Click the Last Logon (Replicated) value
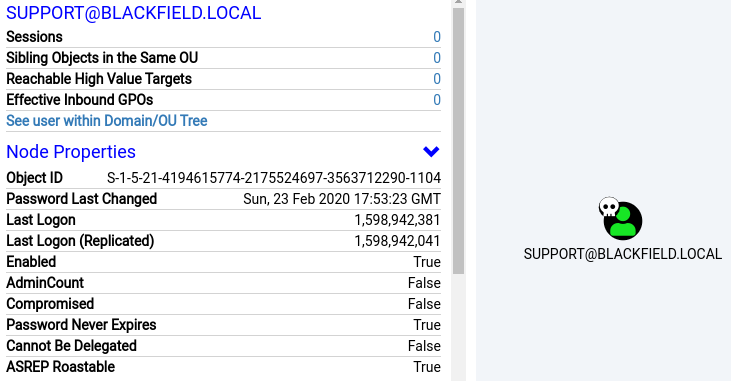 (398, 241)
